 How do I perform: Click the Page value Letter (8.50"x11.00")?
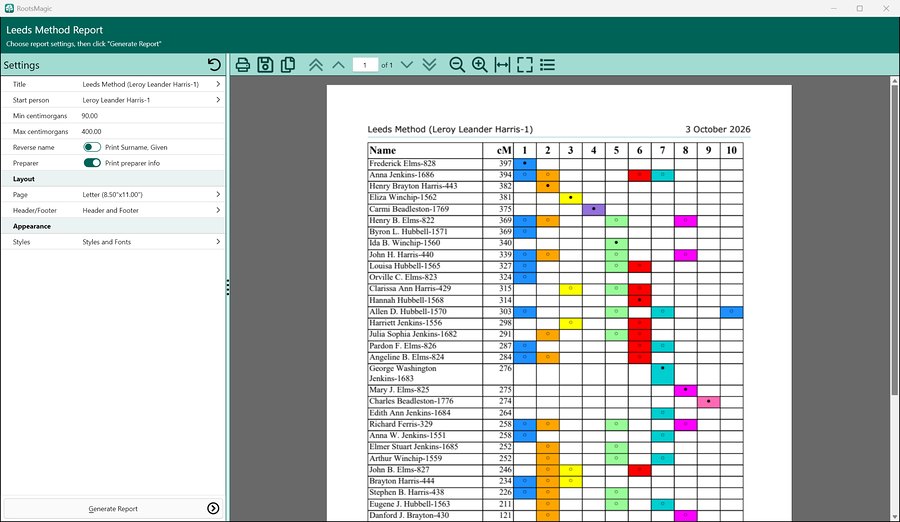112,195
